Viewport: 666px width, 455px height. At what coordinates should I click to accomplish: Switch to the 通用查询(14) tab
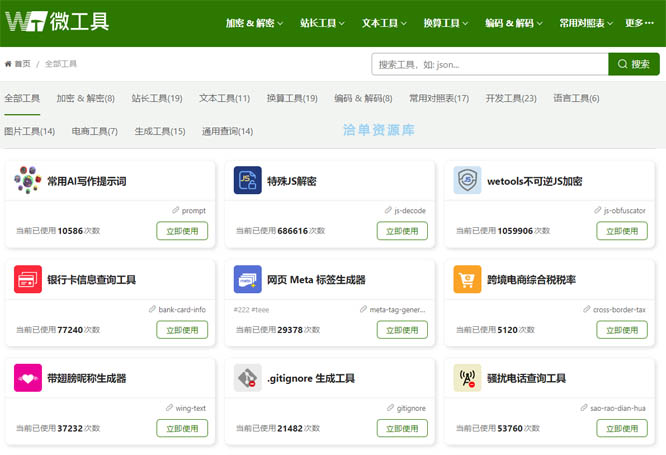point(227,131)
